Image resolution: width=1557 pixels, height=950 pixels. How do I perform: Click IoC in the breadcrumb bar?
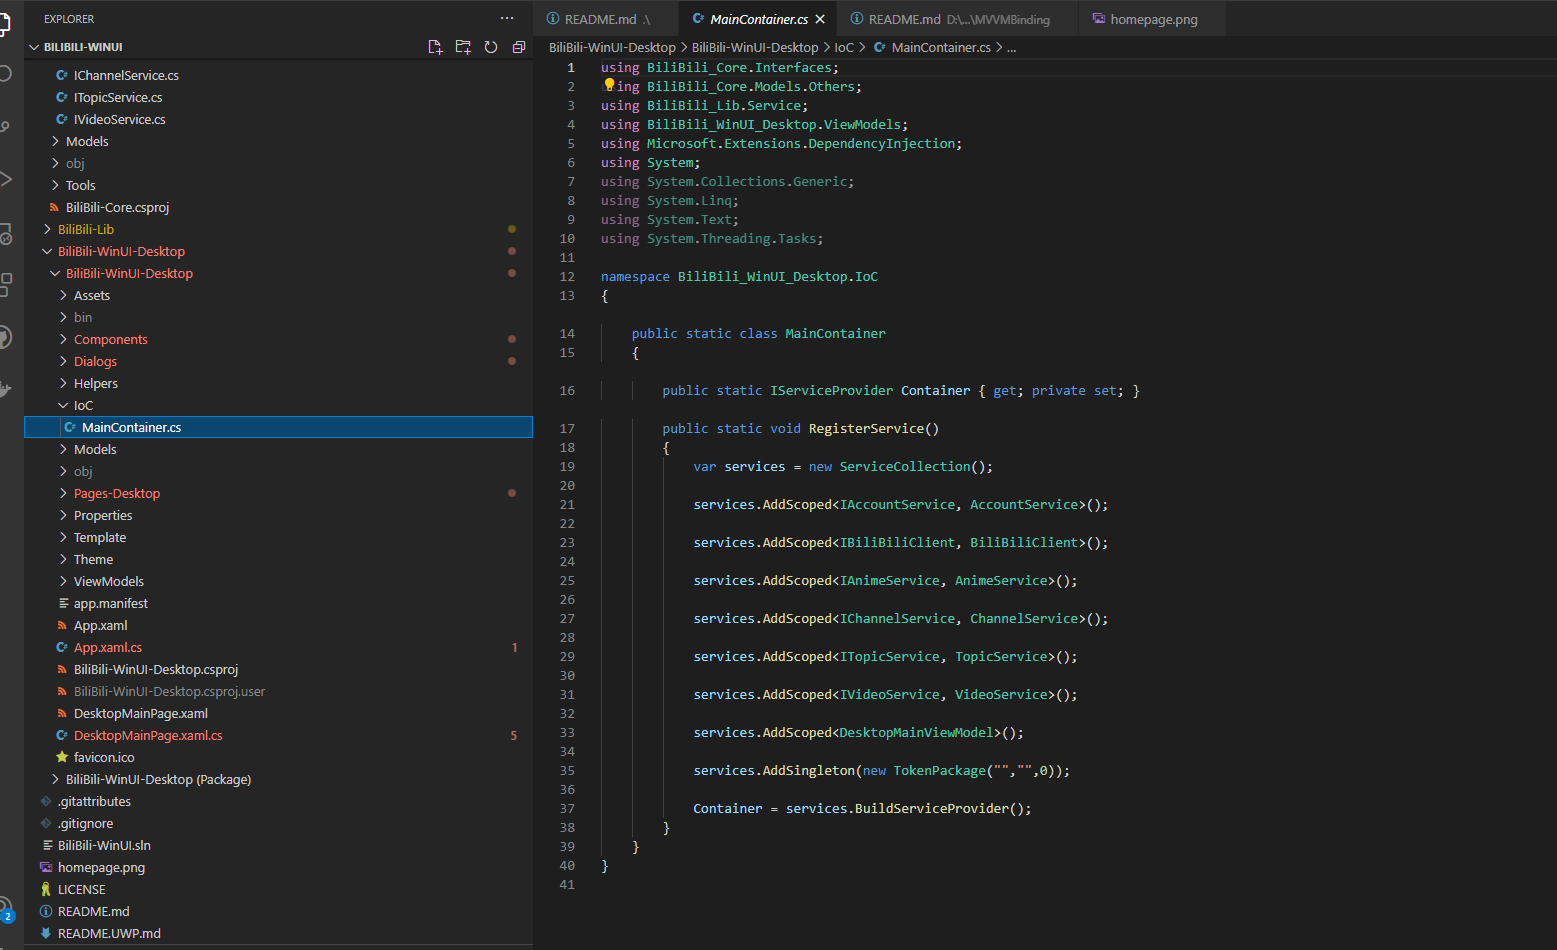click(x=844, y=47)
